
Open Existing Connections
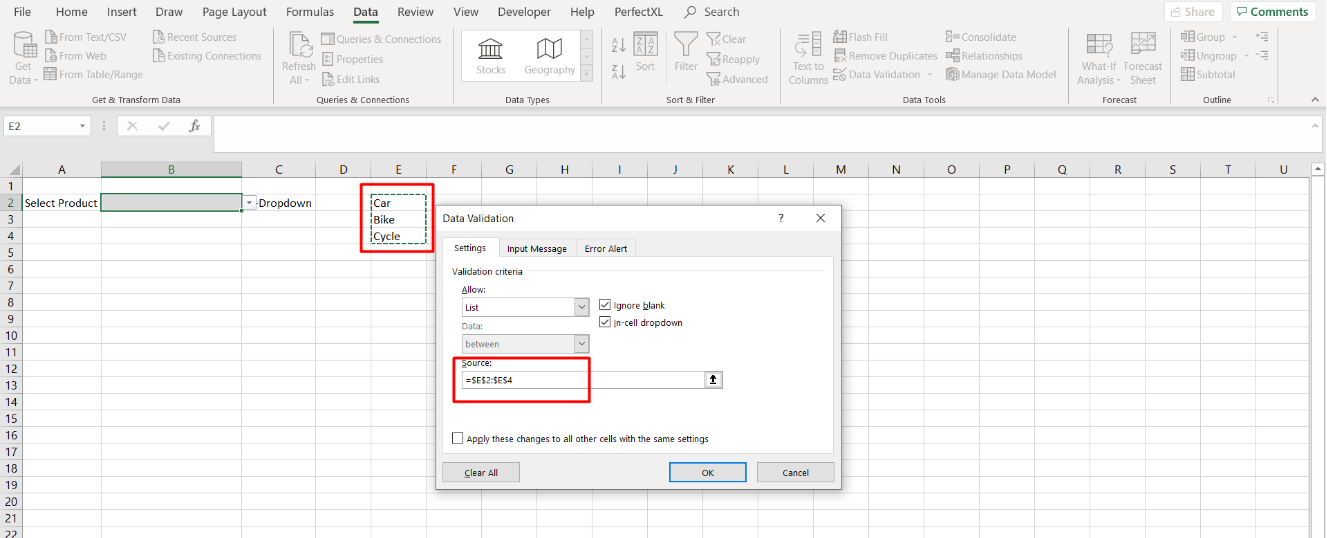point(207,56)
